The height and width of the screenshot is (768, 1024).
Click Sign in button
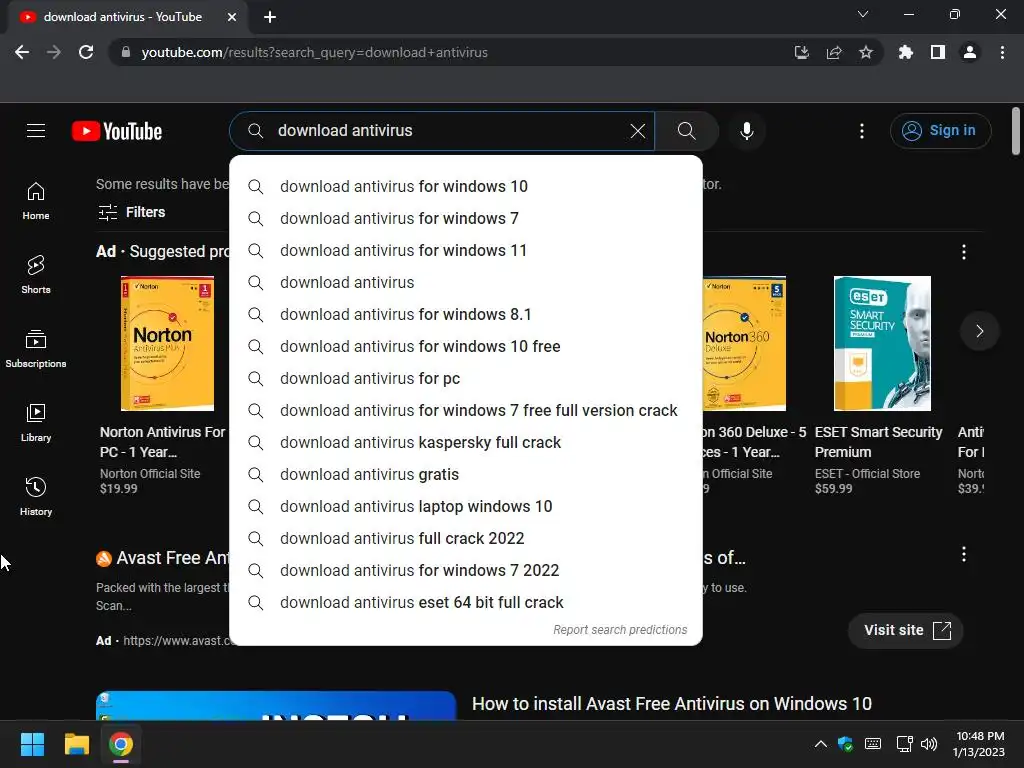pos(940,131)
